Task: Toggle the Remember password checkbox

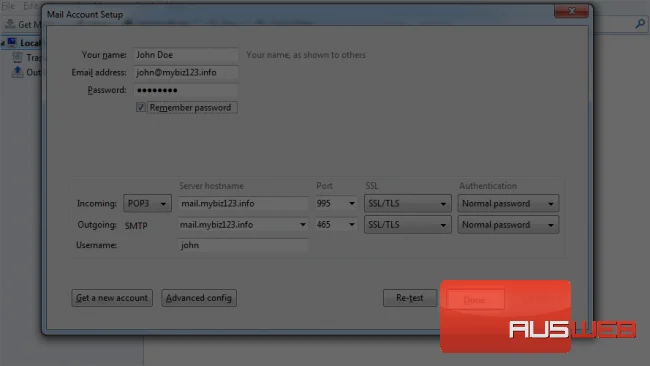Action: click(141, 107)
